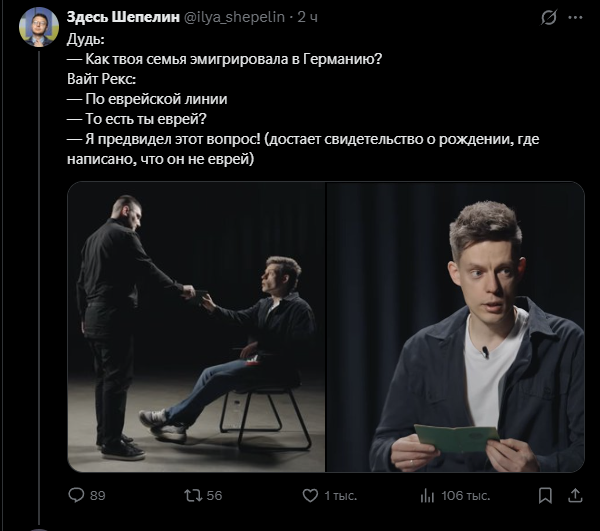The image size is (600, 531).
Task: Click the 89 replies count
Action: (x=98, y=496)
